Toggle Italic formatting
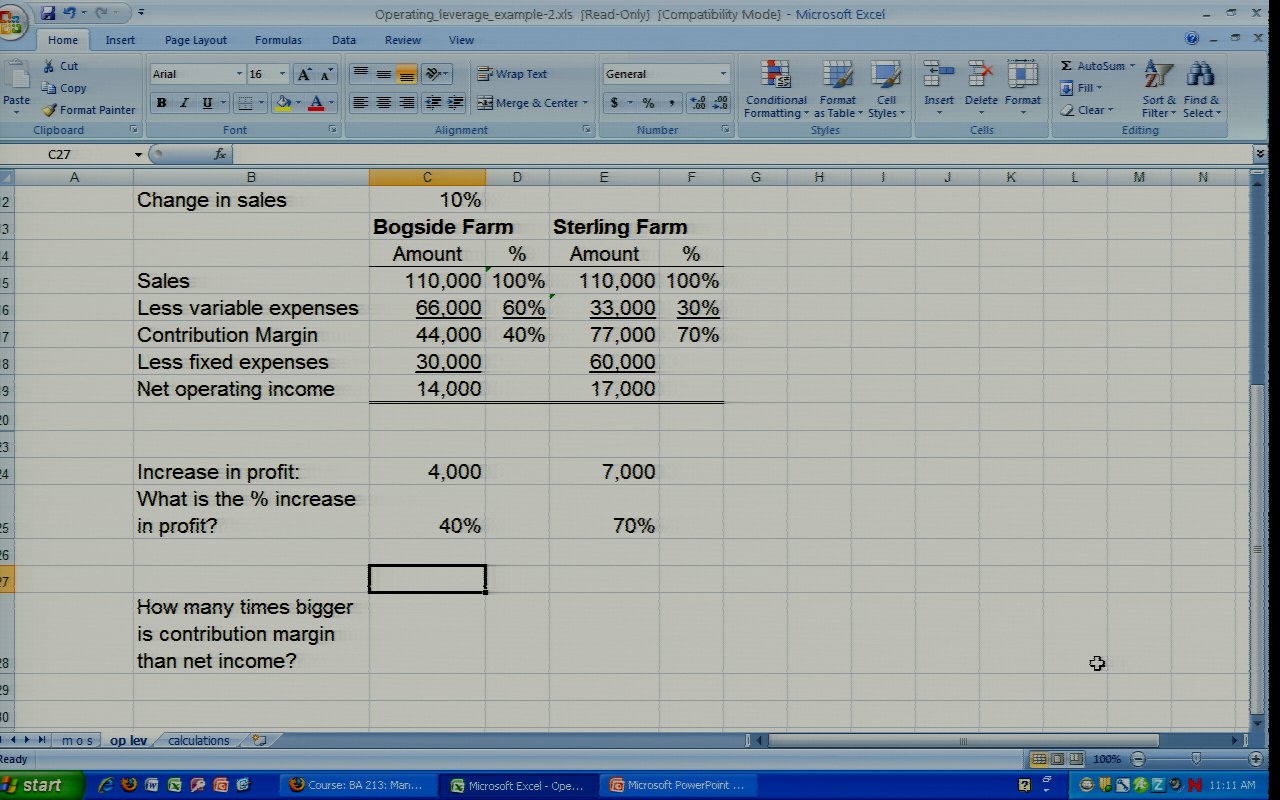Viewport: 1280px width, 800px height. coord(185,103)
